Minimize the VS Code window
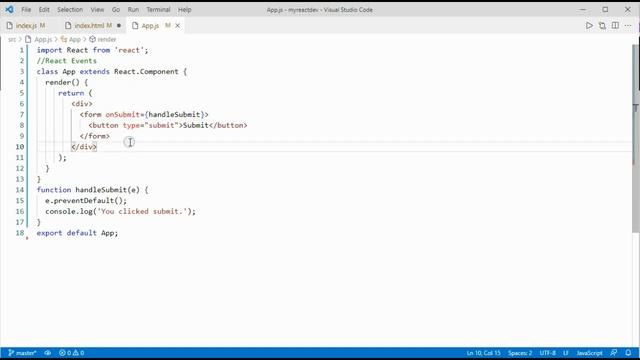Viewport: 640px width, 360px height. 583,9
